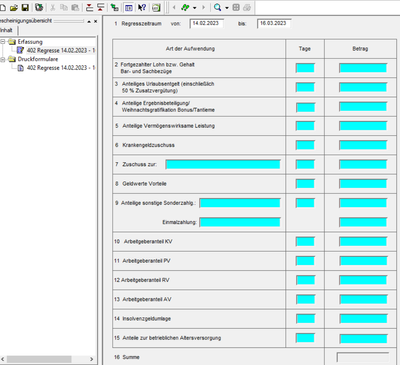Go back with the left arrow icon

coord(174,7)
